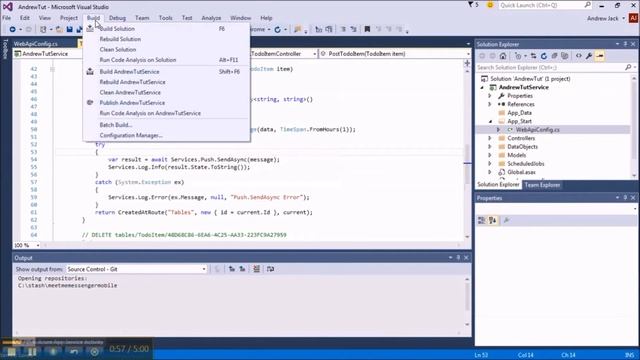Click the Clear All icon in Output toolbar
The height and width of the screenshot is (360, 640).
click(x=256, y=269)
